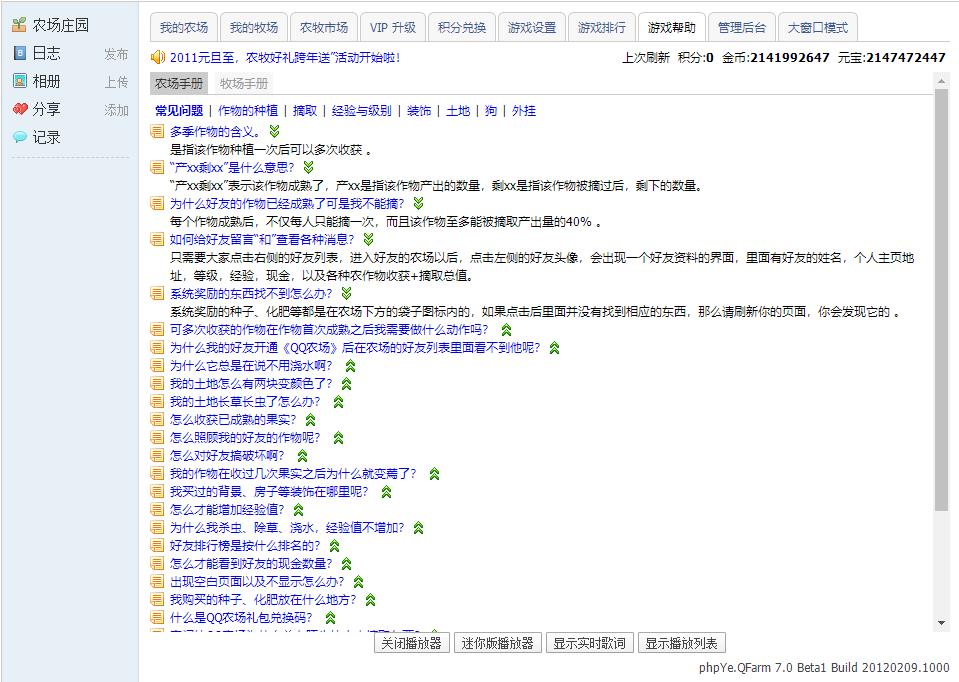The width and height of the screenshot is (959, 682).
Task: Open the 游戏设置 tab
Action: [532, 27]
